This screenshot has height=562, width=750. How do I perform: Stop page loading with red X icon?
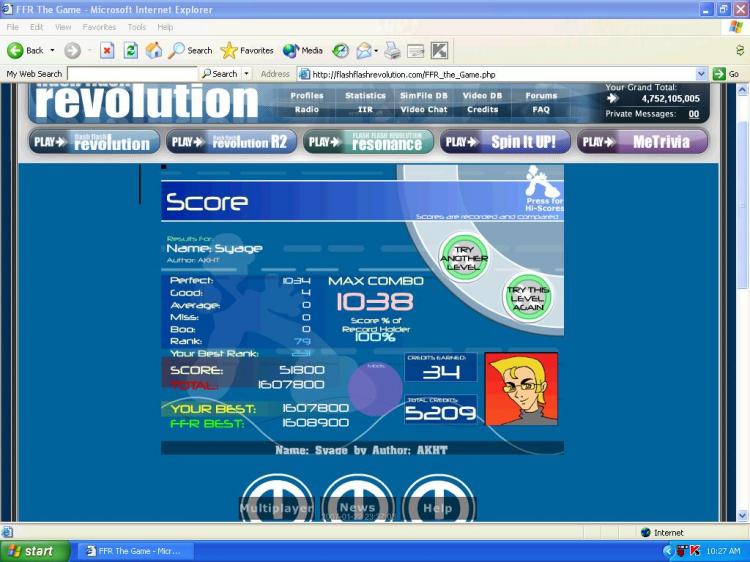click(x=107, y=50)
